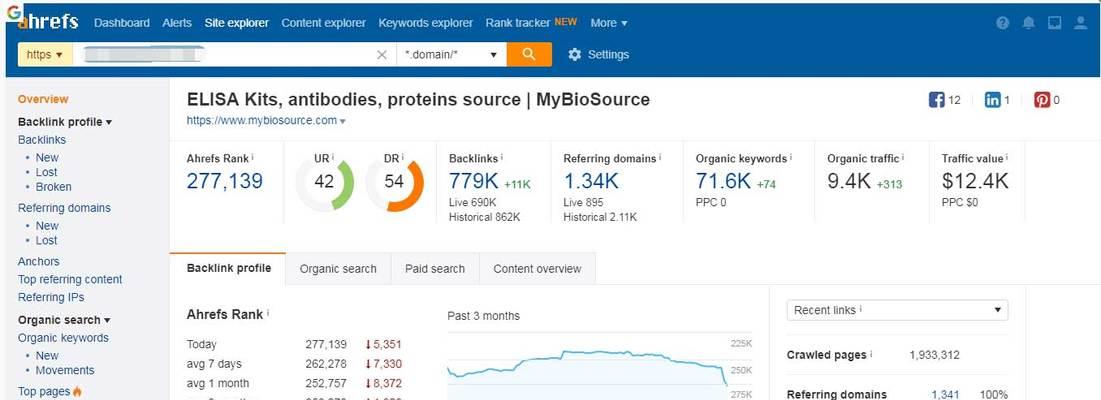Click the Facebook shares icon
1101x400 pixels.
[x=936, y=100]
